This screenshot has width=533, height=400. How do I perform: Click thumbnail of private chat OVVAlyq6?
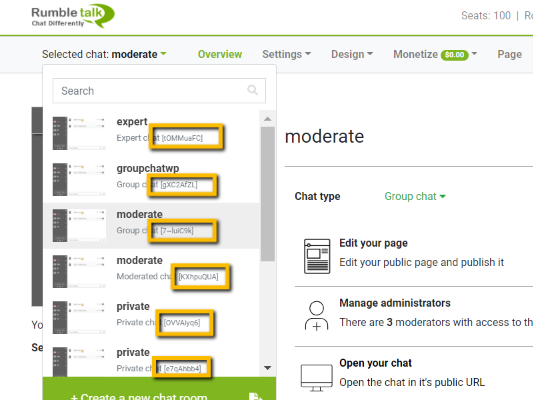click(x=79, y=317)
